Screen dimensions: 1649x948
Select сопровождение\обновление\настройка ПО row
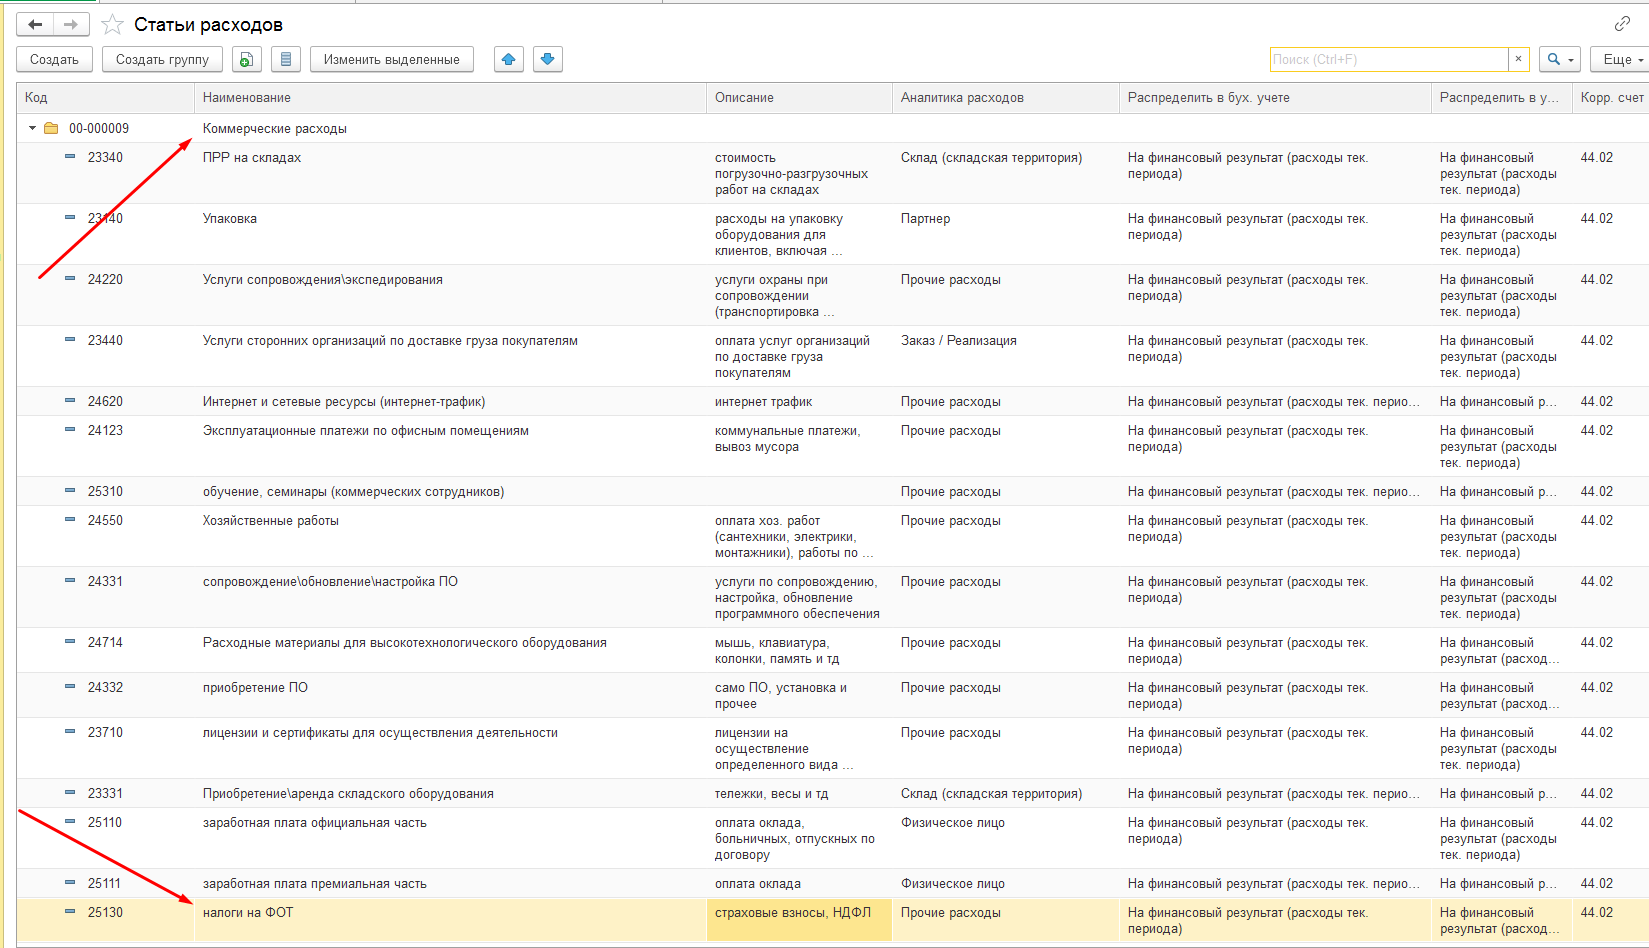tap(832, 597)
